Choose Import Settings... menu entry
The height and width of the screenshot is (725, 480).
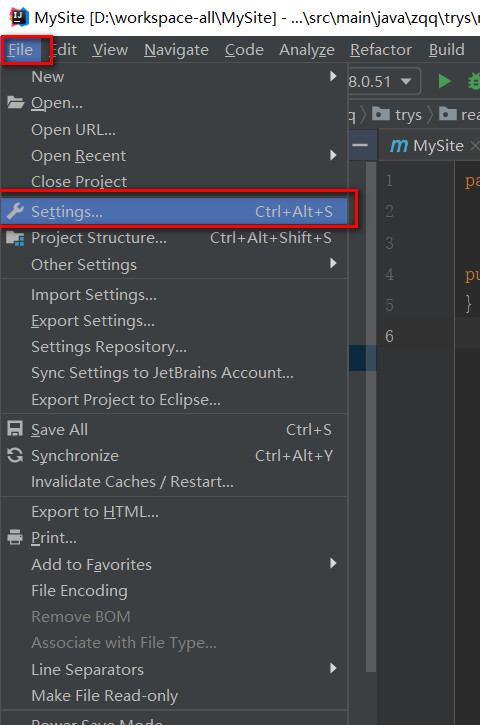tap(174, 295)
